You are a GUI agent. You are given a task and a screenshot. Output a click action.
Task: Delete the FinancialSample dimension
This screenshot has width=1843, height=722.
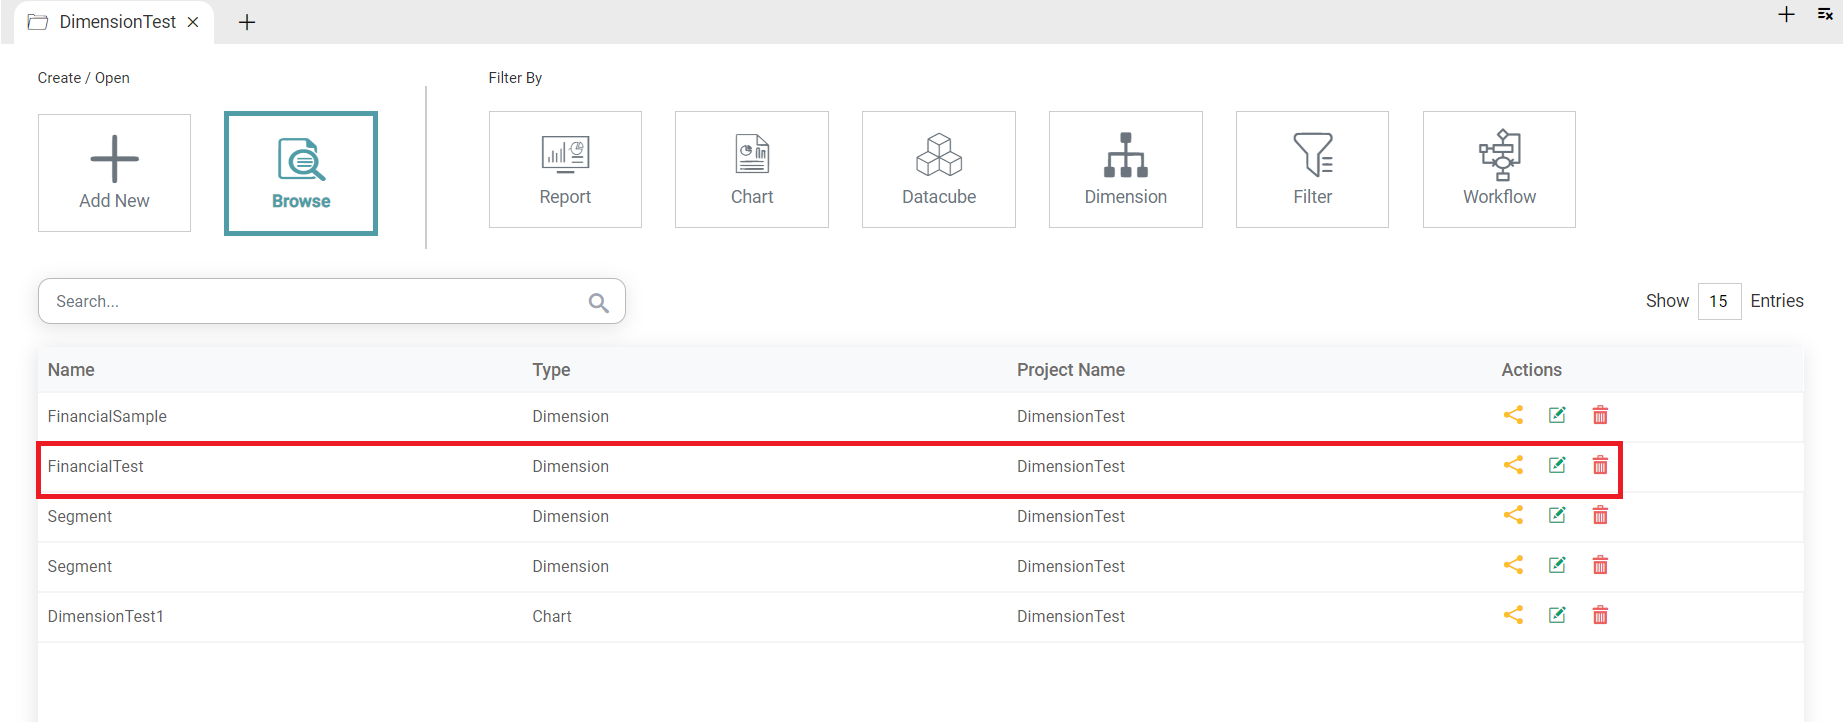point(1600,415)
